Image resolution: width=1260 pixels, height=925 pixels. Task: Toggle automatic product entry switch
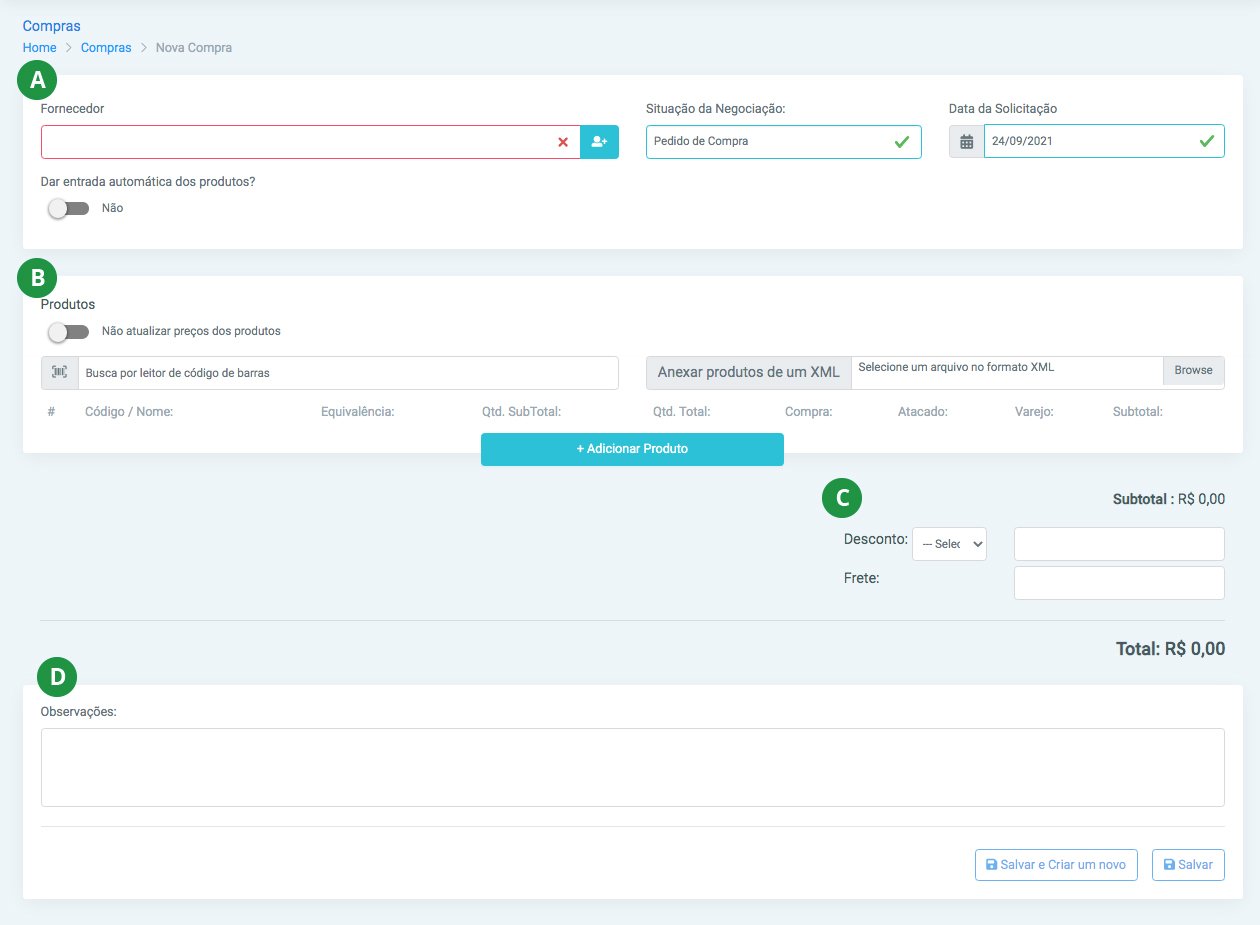click(x=69, y=208)
